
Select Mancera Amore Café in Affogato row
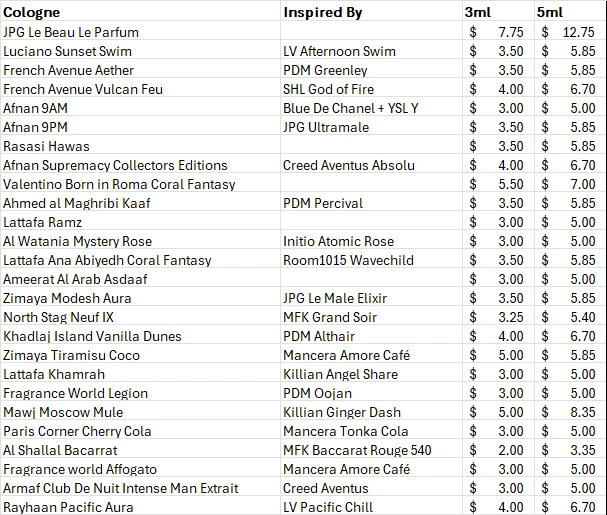click(x=372, y=469)
